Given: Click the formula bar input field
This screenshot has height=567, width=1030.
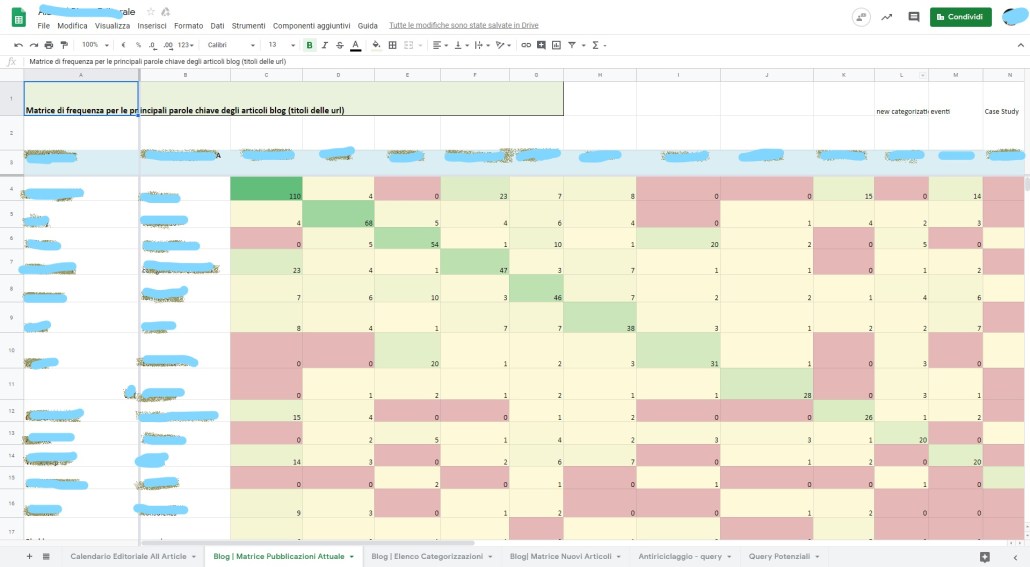Looking at the screenshot, I should coord(500,62).
